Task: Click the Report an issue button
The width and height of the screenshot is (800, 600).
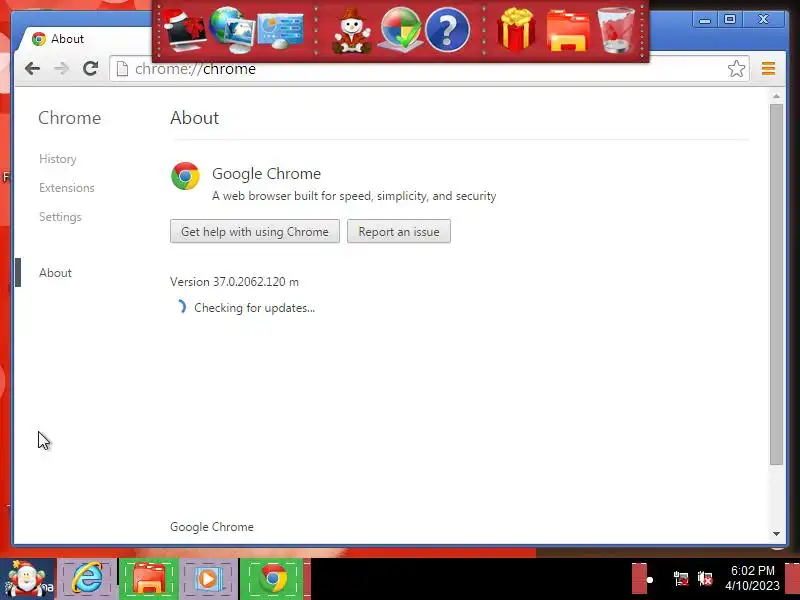Action: click(x=399, y=232)
